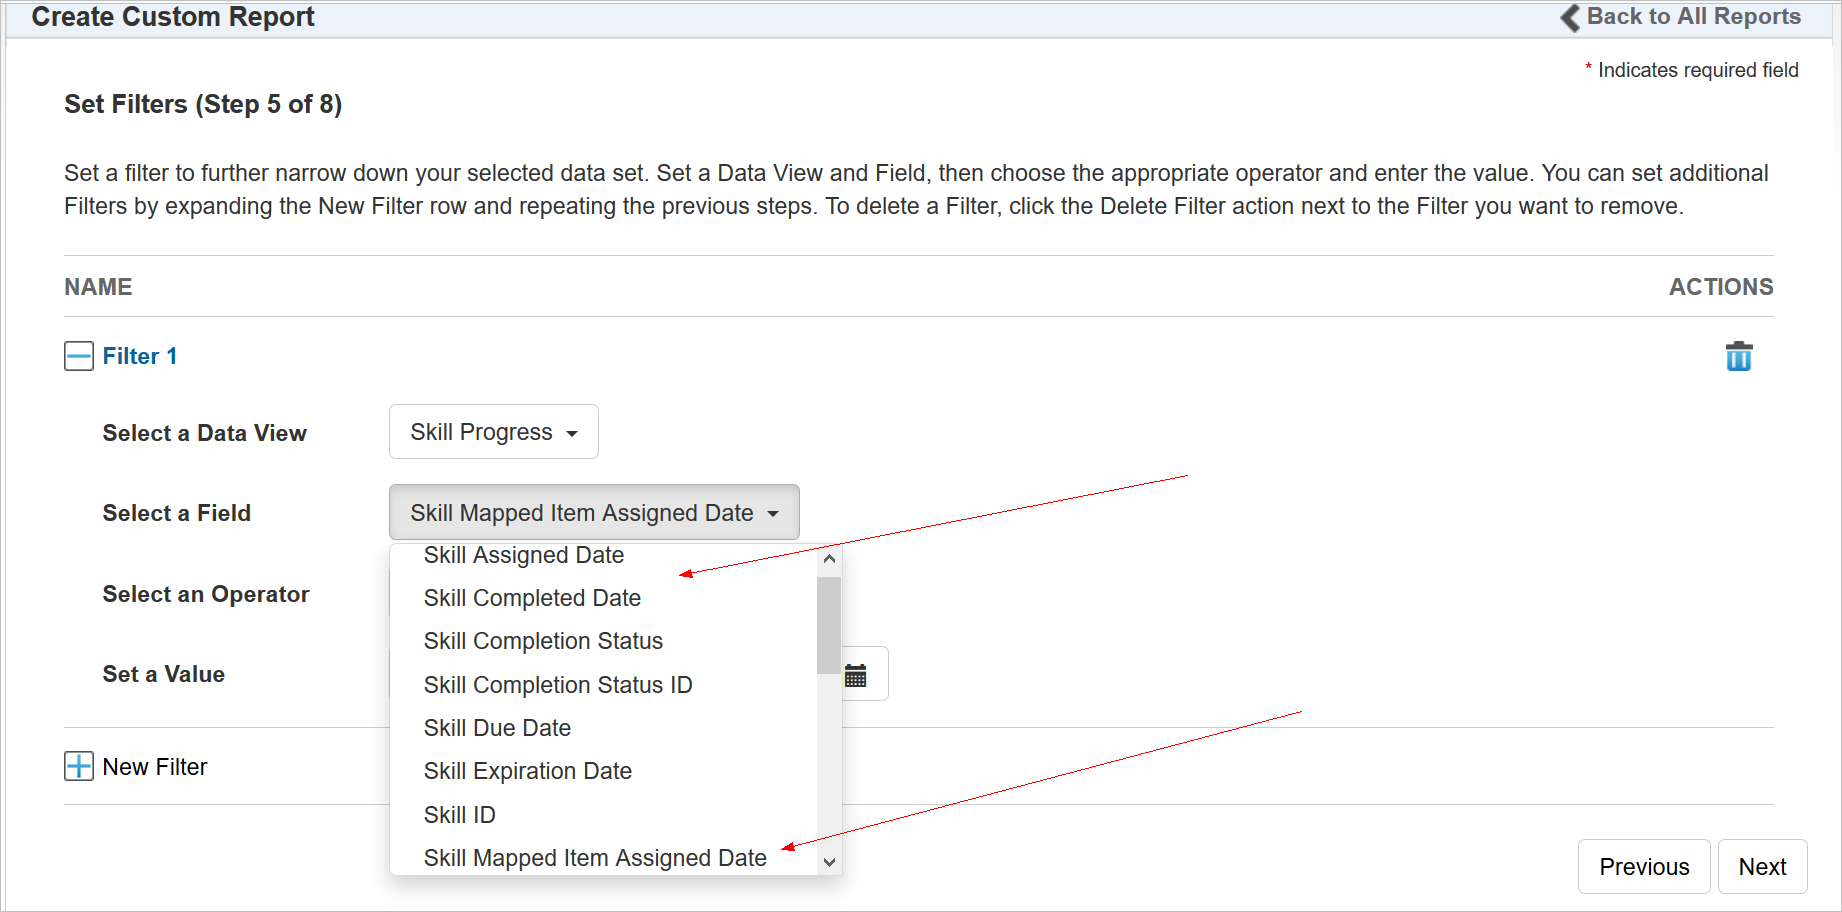Proceed with the Next button

tap(1762, 866)
